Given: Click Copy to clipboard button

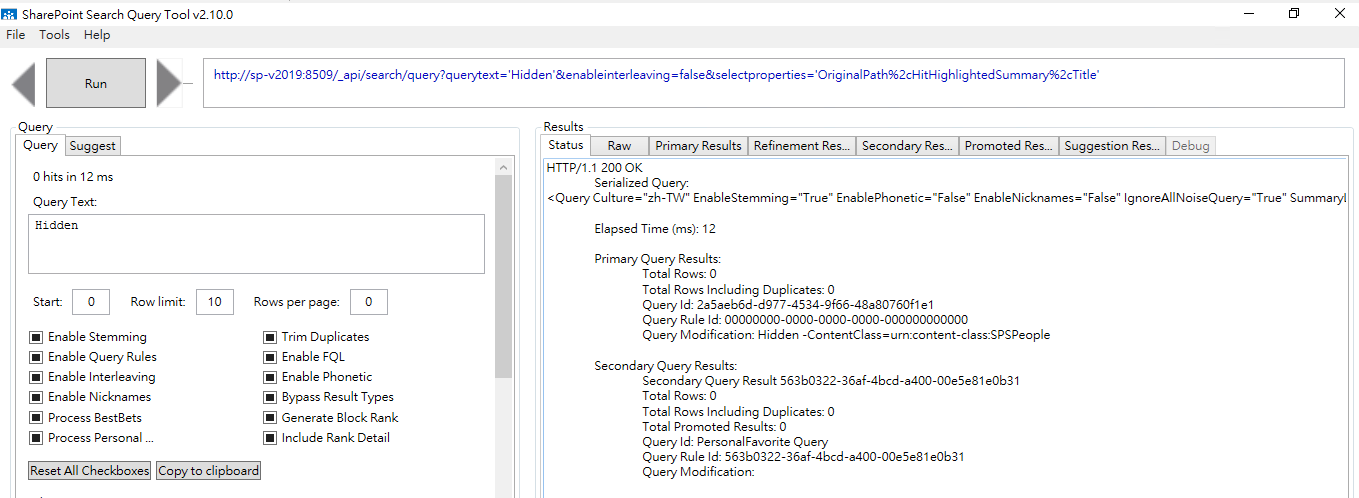Looking at the screenshot, I should tap(208, 471).
